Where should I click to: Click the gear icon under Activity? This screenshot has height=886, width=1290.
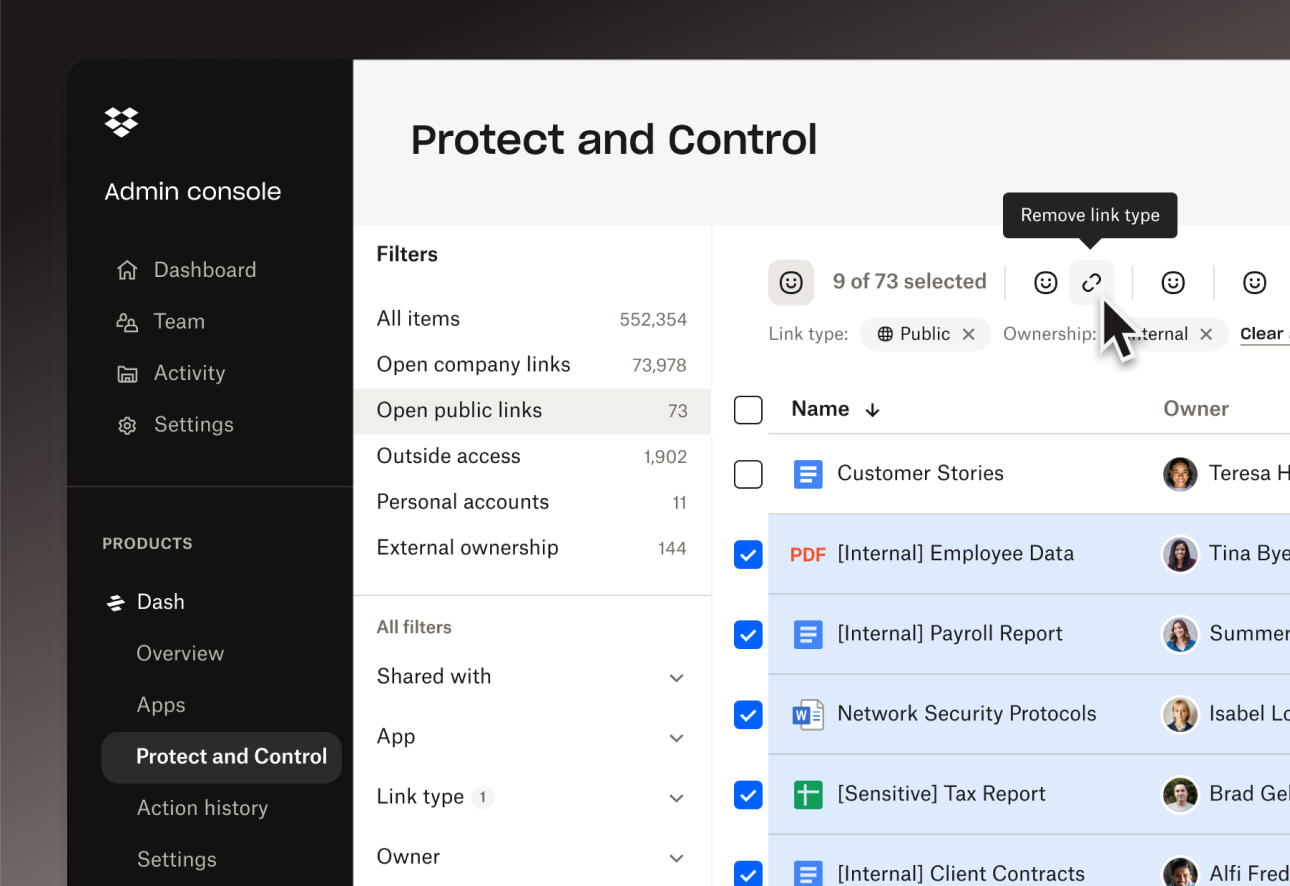point(127,425)
